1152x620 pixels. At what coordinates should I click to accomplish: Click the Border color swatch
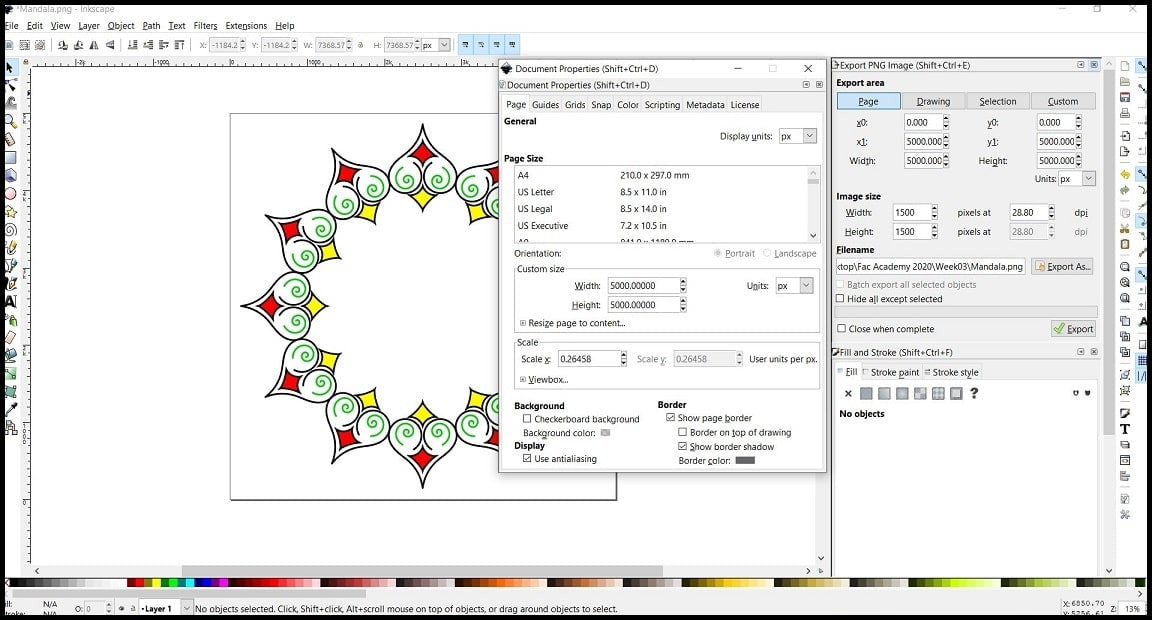click(x=745, y=461)
